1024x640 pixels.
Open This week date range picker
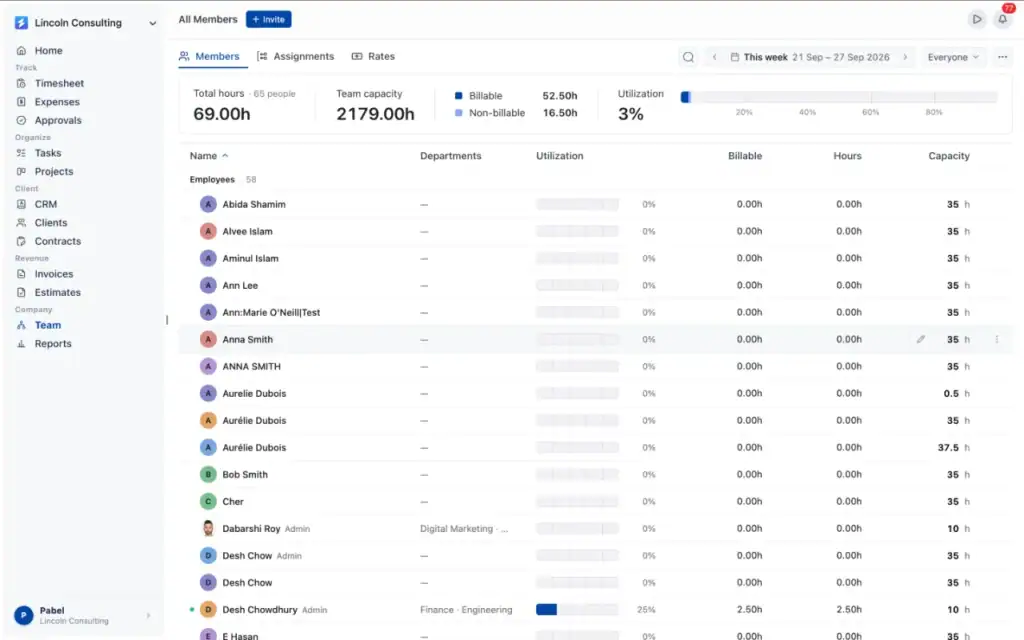click(x=810, y=57)
